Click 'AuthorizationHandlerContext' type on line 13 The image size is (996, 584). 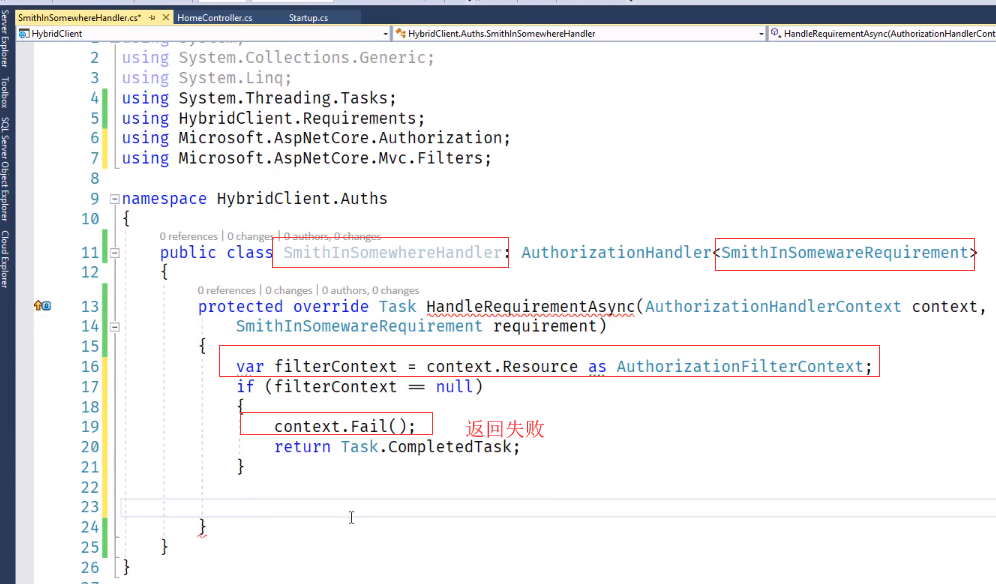[773, 307]
